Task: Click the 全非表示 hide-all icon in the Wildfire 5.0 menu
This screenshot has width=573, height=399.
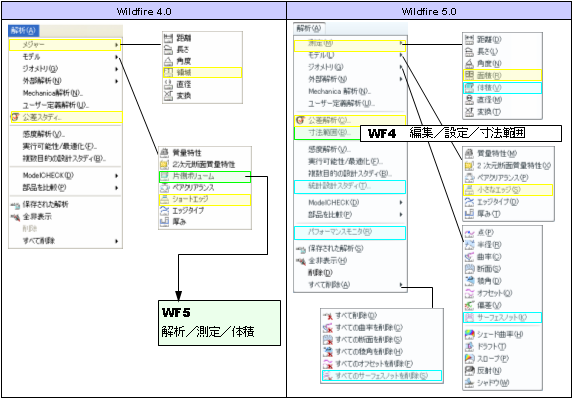Action: (x=302, y=261)
